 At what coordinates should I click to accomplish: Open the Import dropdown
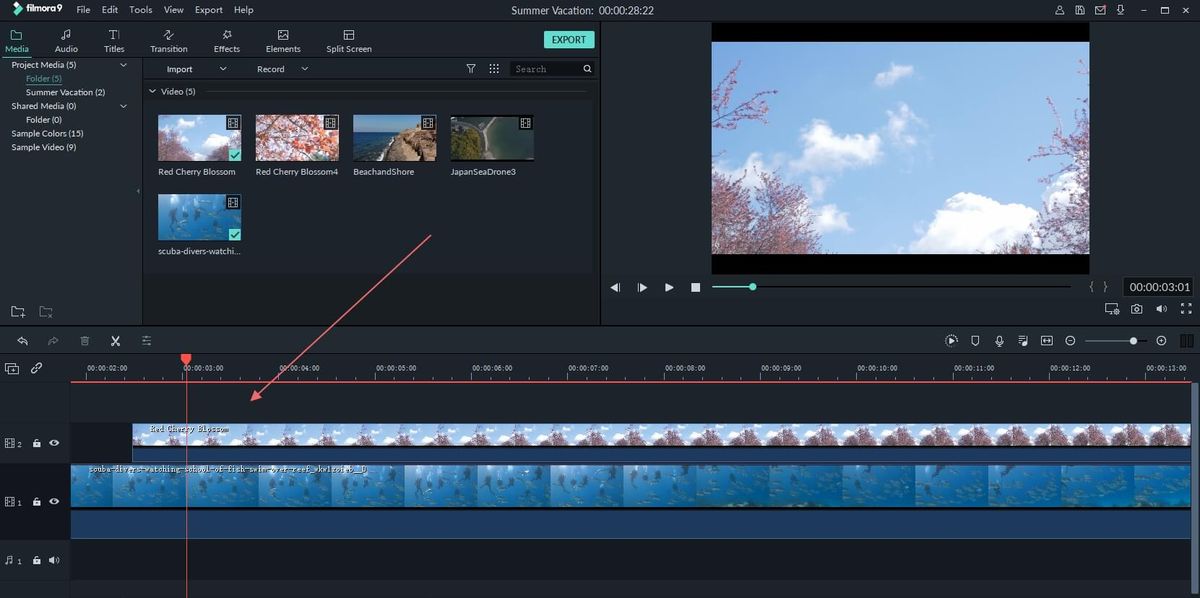point(196,69)
